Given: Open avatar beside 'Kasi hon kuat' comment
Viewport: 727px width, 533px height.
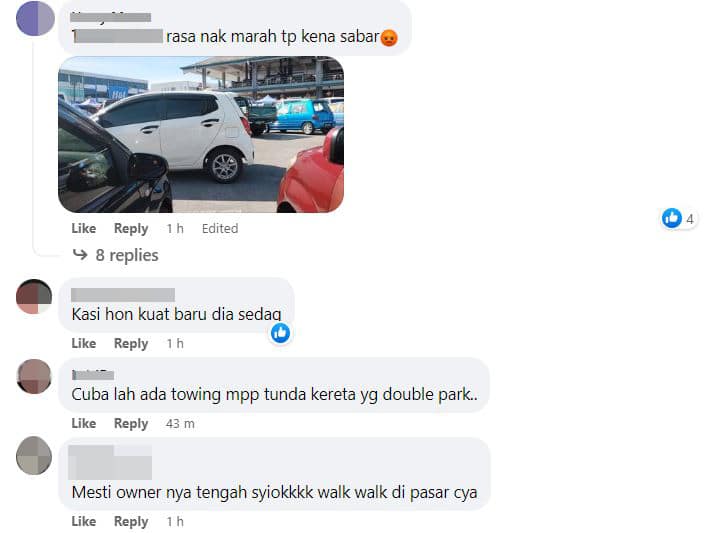Looking at the screenshot, I should (x=34, y=297).
